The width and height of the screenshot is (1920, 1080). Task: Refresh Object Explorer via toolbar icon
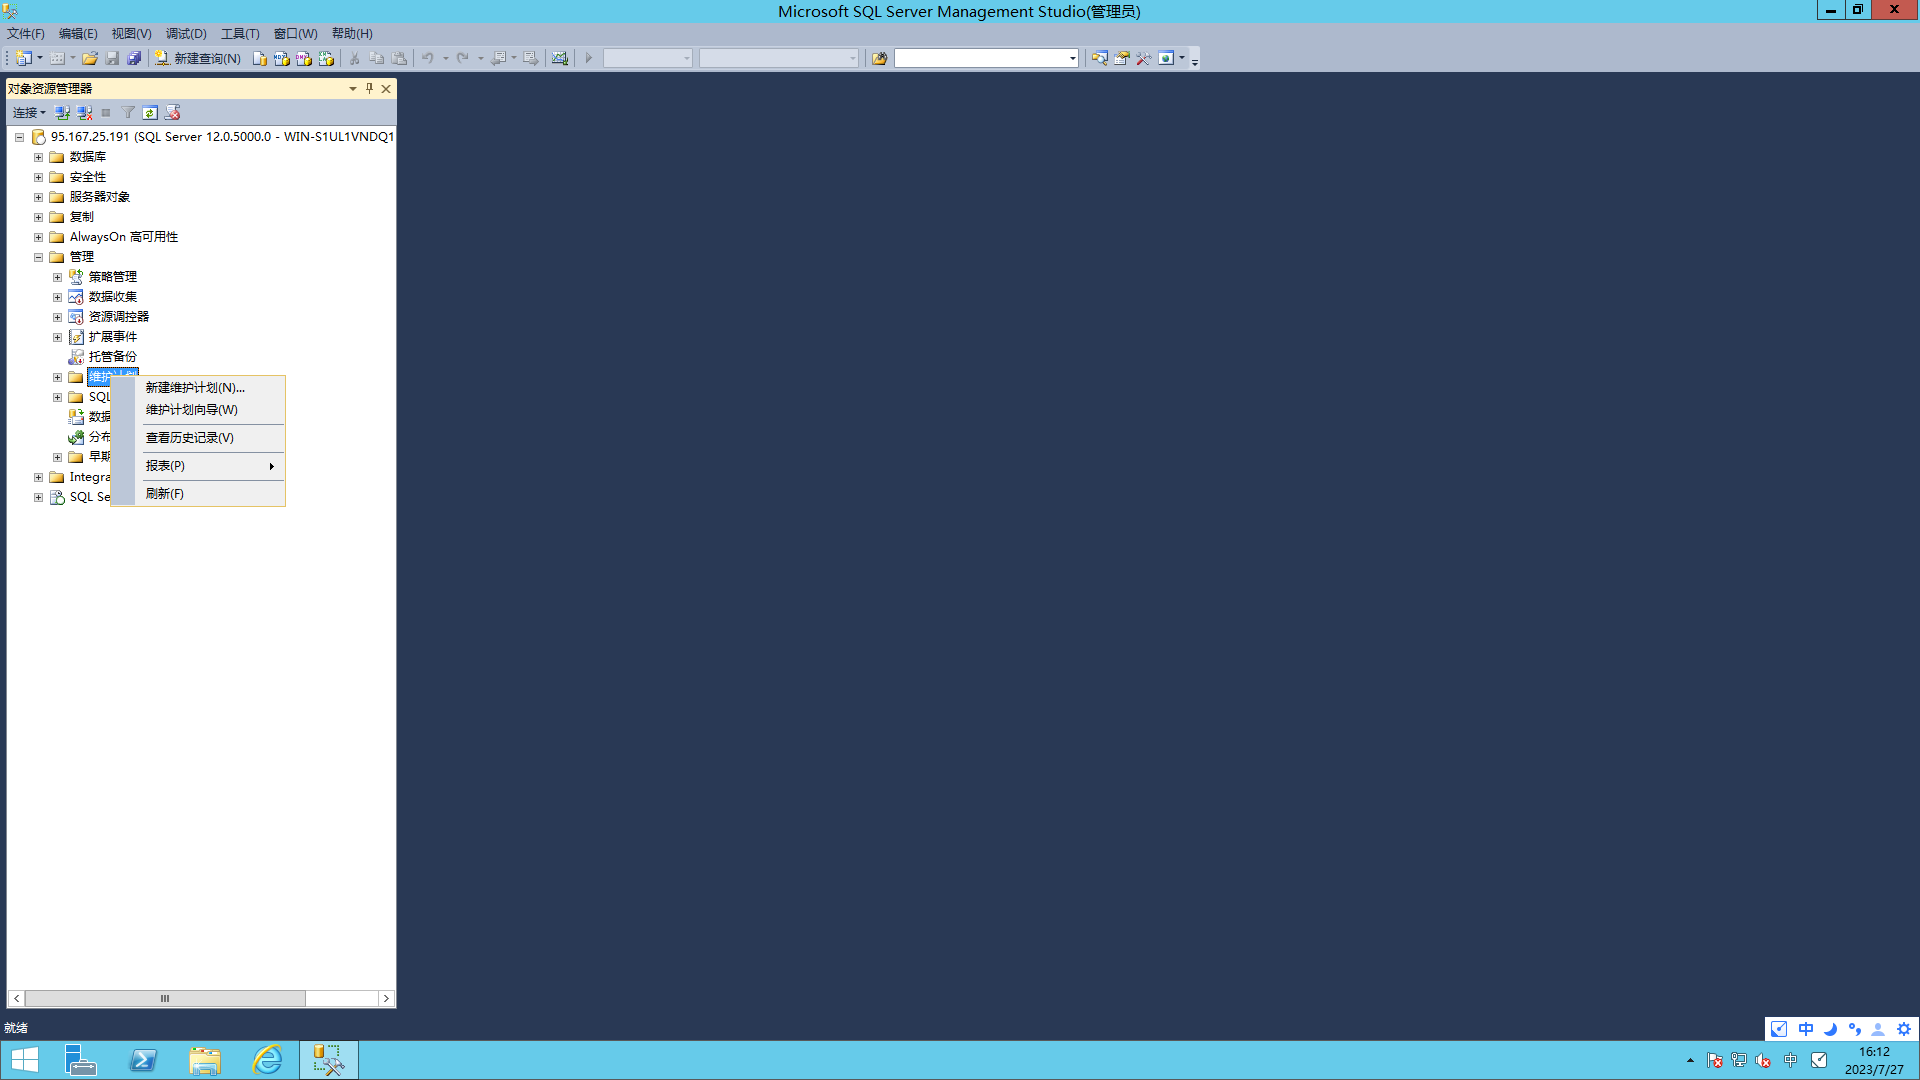[x=150, y=113]
